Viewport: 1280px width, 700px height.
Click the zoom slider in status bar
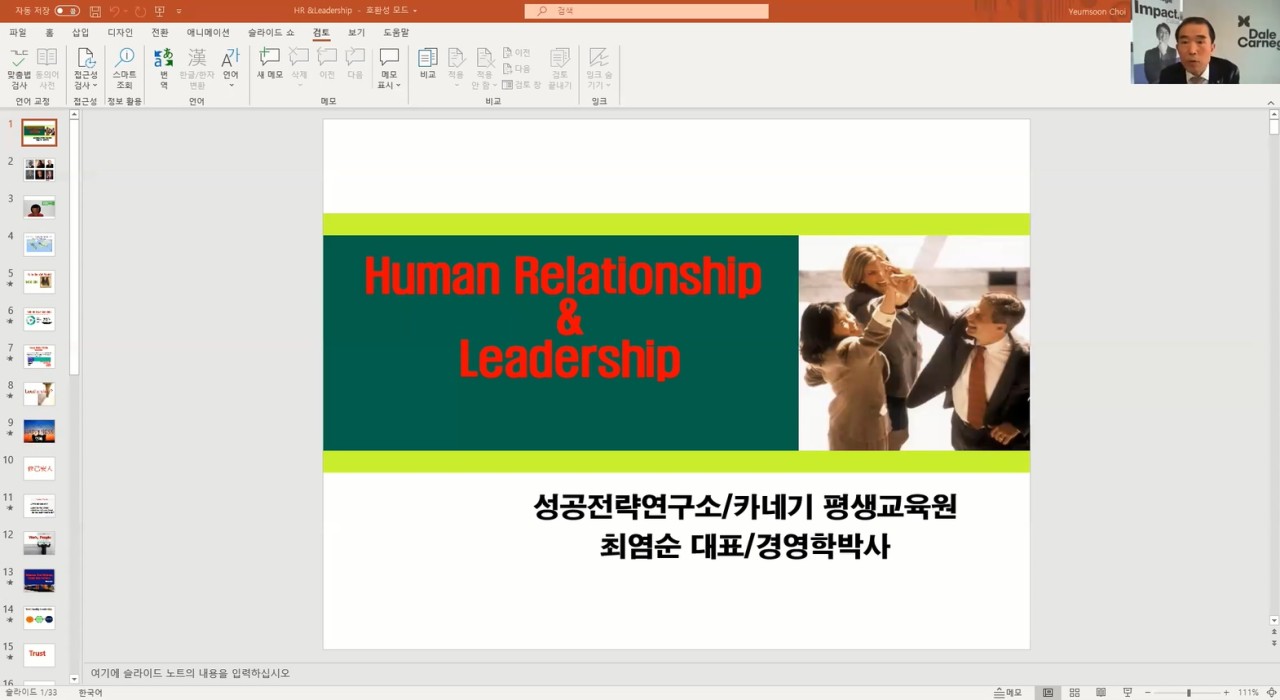click(1188, 692)
